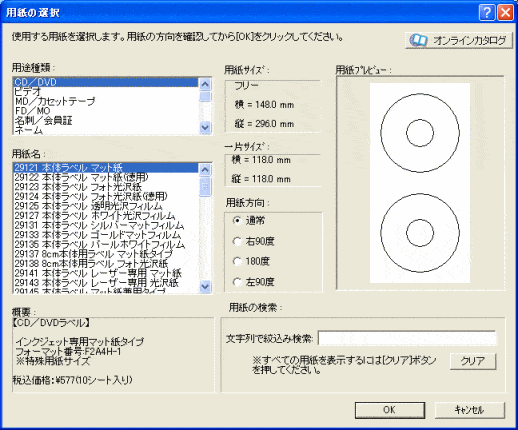The height and width of the screenshot is (430, 518).
Task: Choose MD／カセットテープ category
Action: pos(106,101)
